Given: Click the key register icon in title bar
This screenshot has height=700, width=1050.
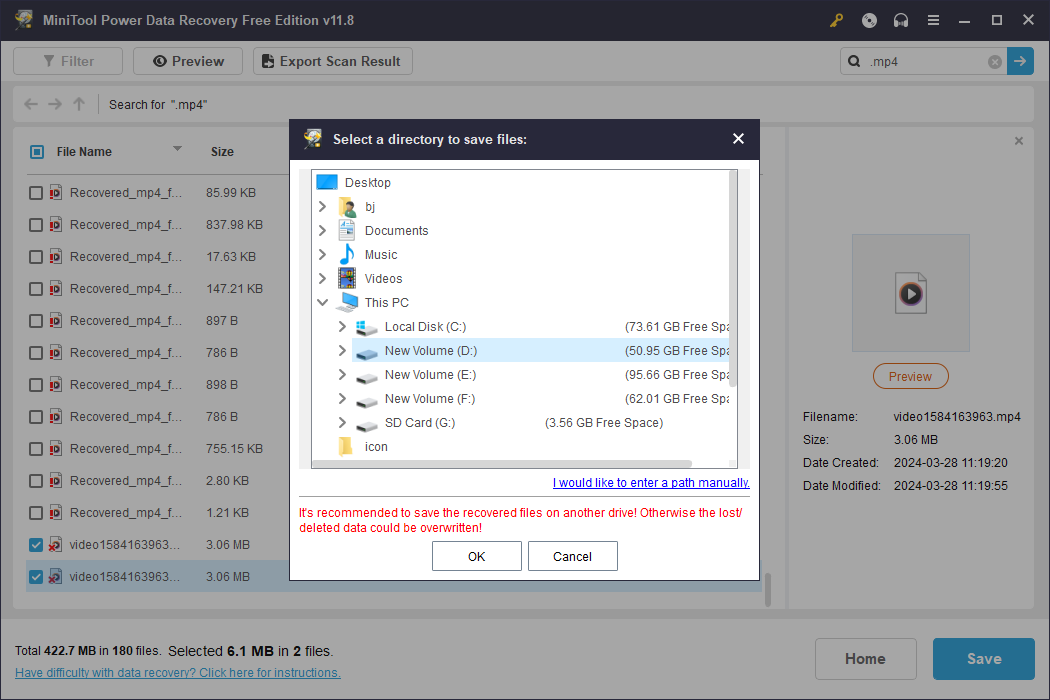Looking at the screenshot, I should 836,20.
